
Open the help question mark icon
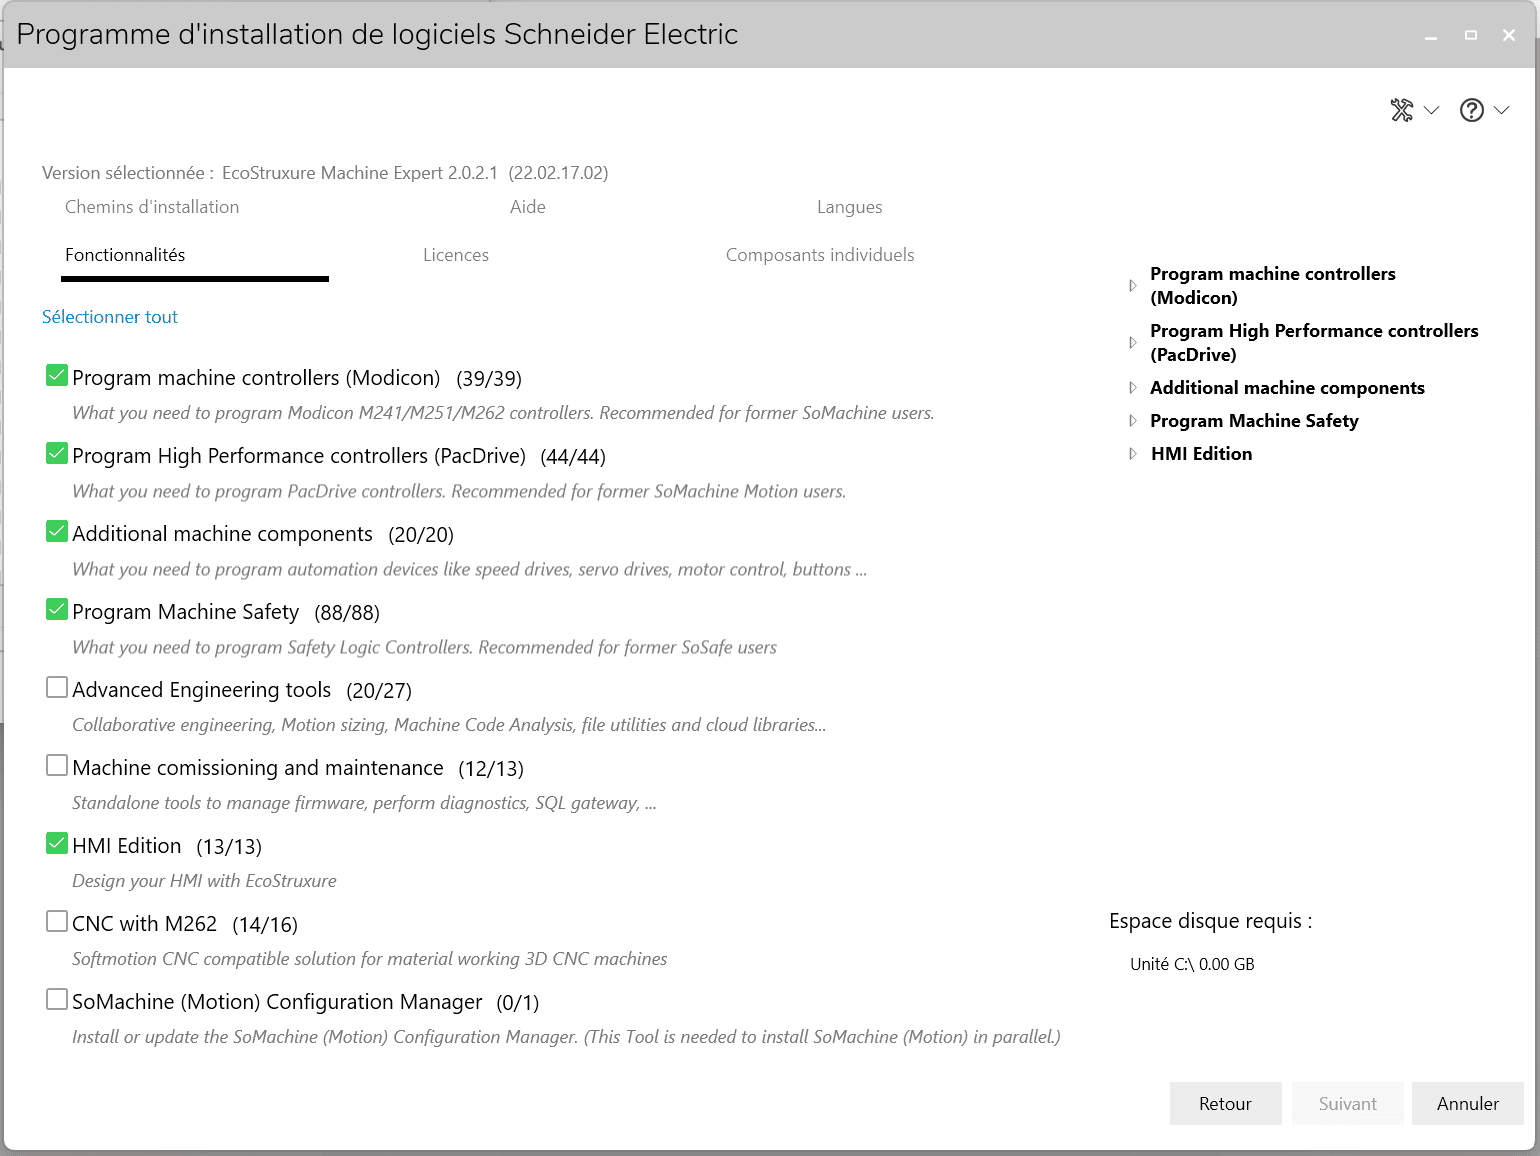[x=1471, y=110]
